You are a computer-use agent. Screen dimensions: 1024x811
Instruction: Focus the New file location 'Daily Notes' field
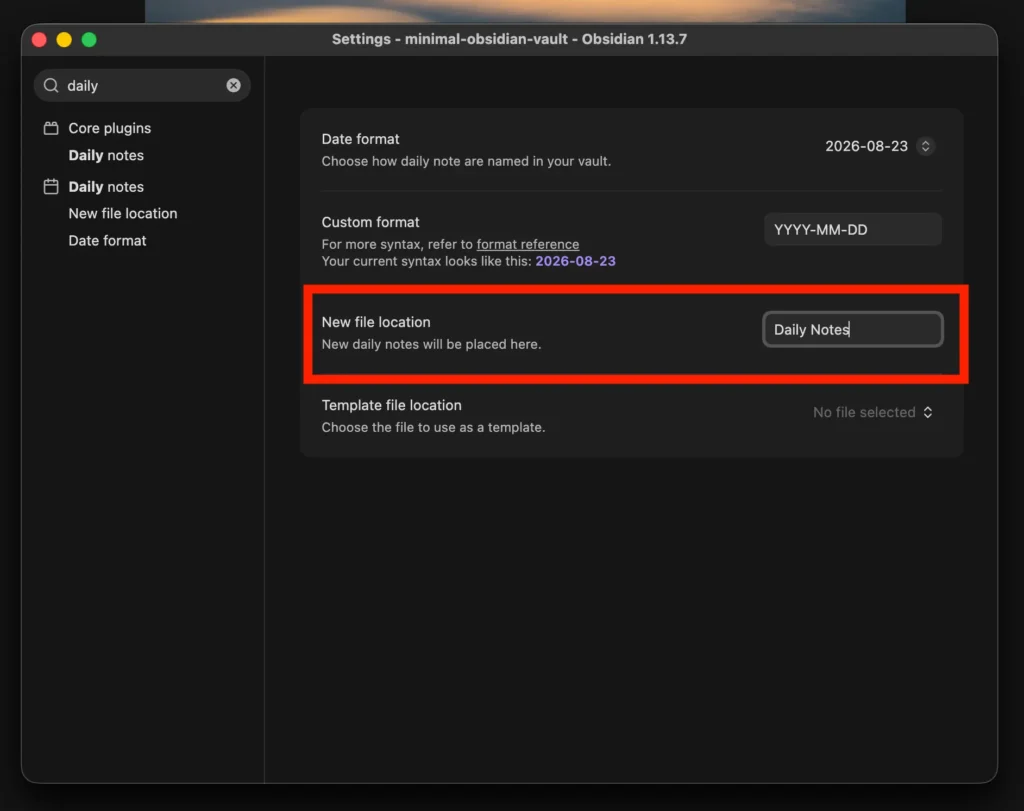pos(852,330)
